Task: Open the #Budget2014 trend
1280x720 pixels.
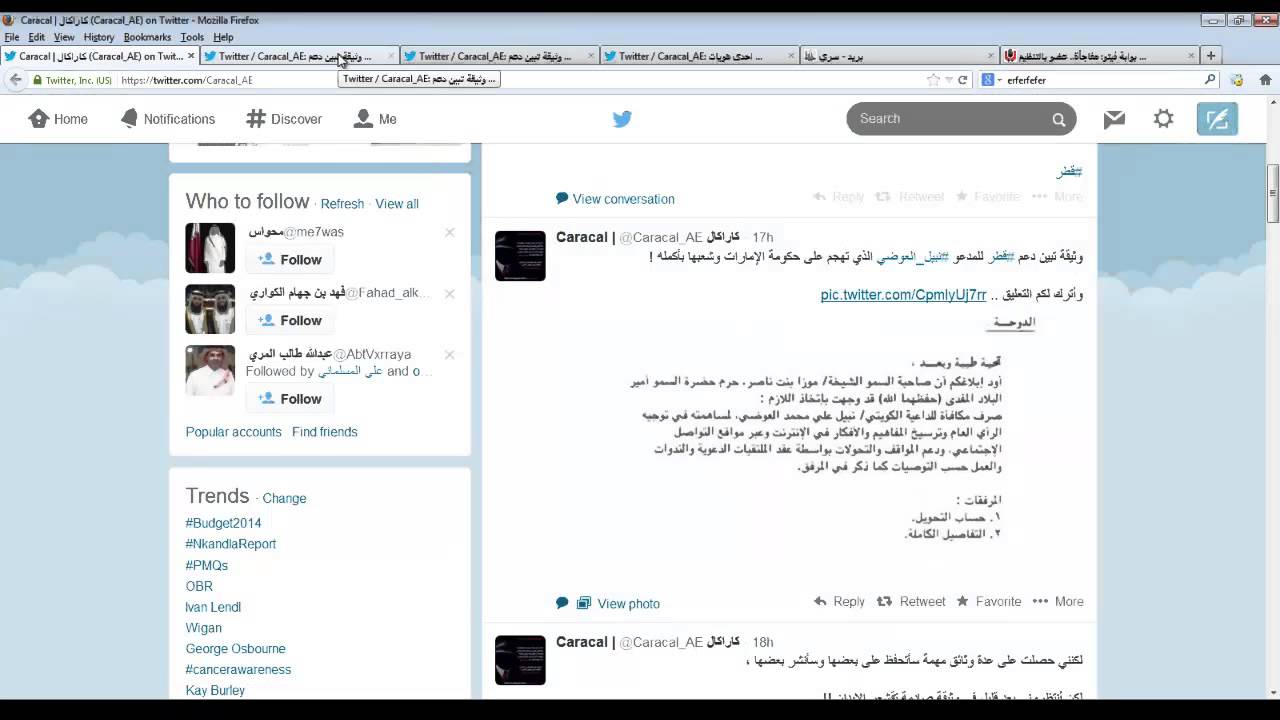Action: 223,523
